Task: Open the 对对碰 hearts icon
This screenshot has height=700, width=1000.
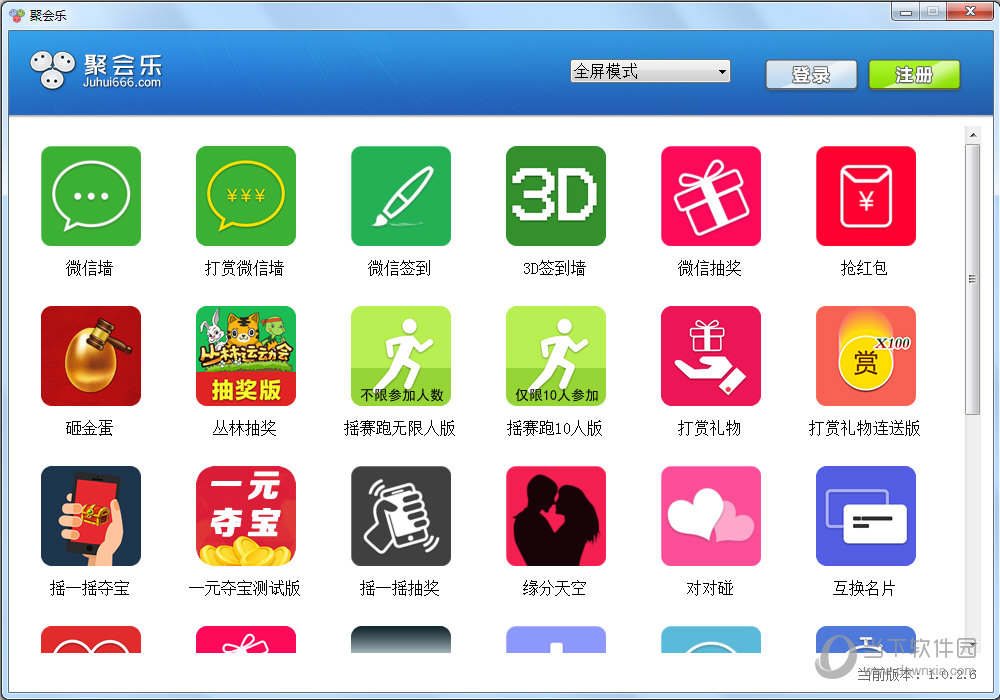Action: click(x=711, y=516)
